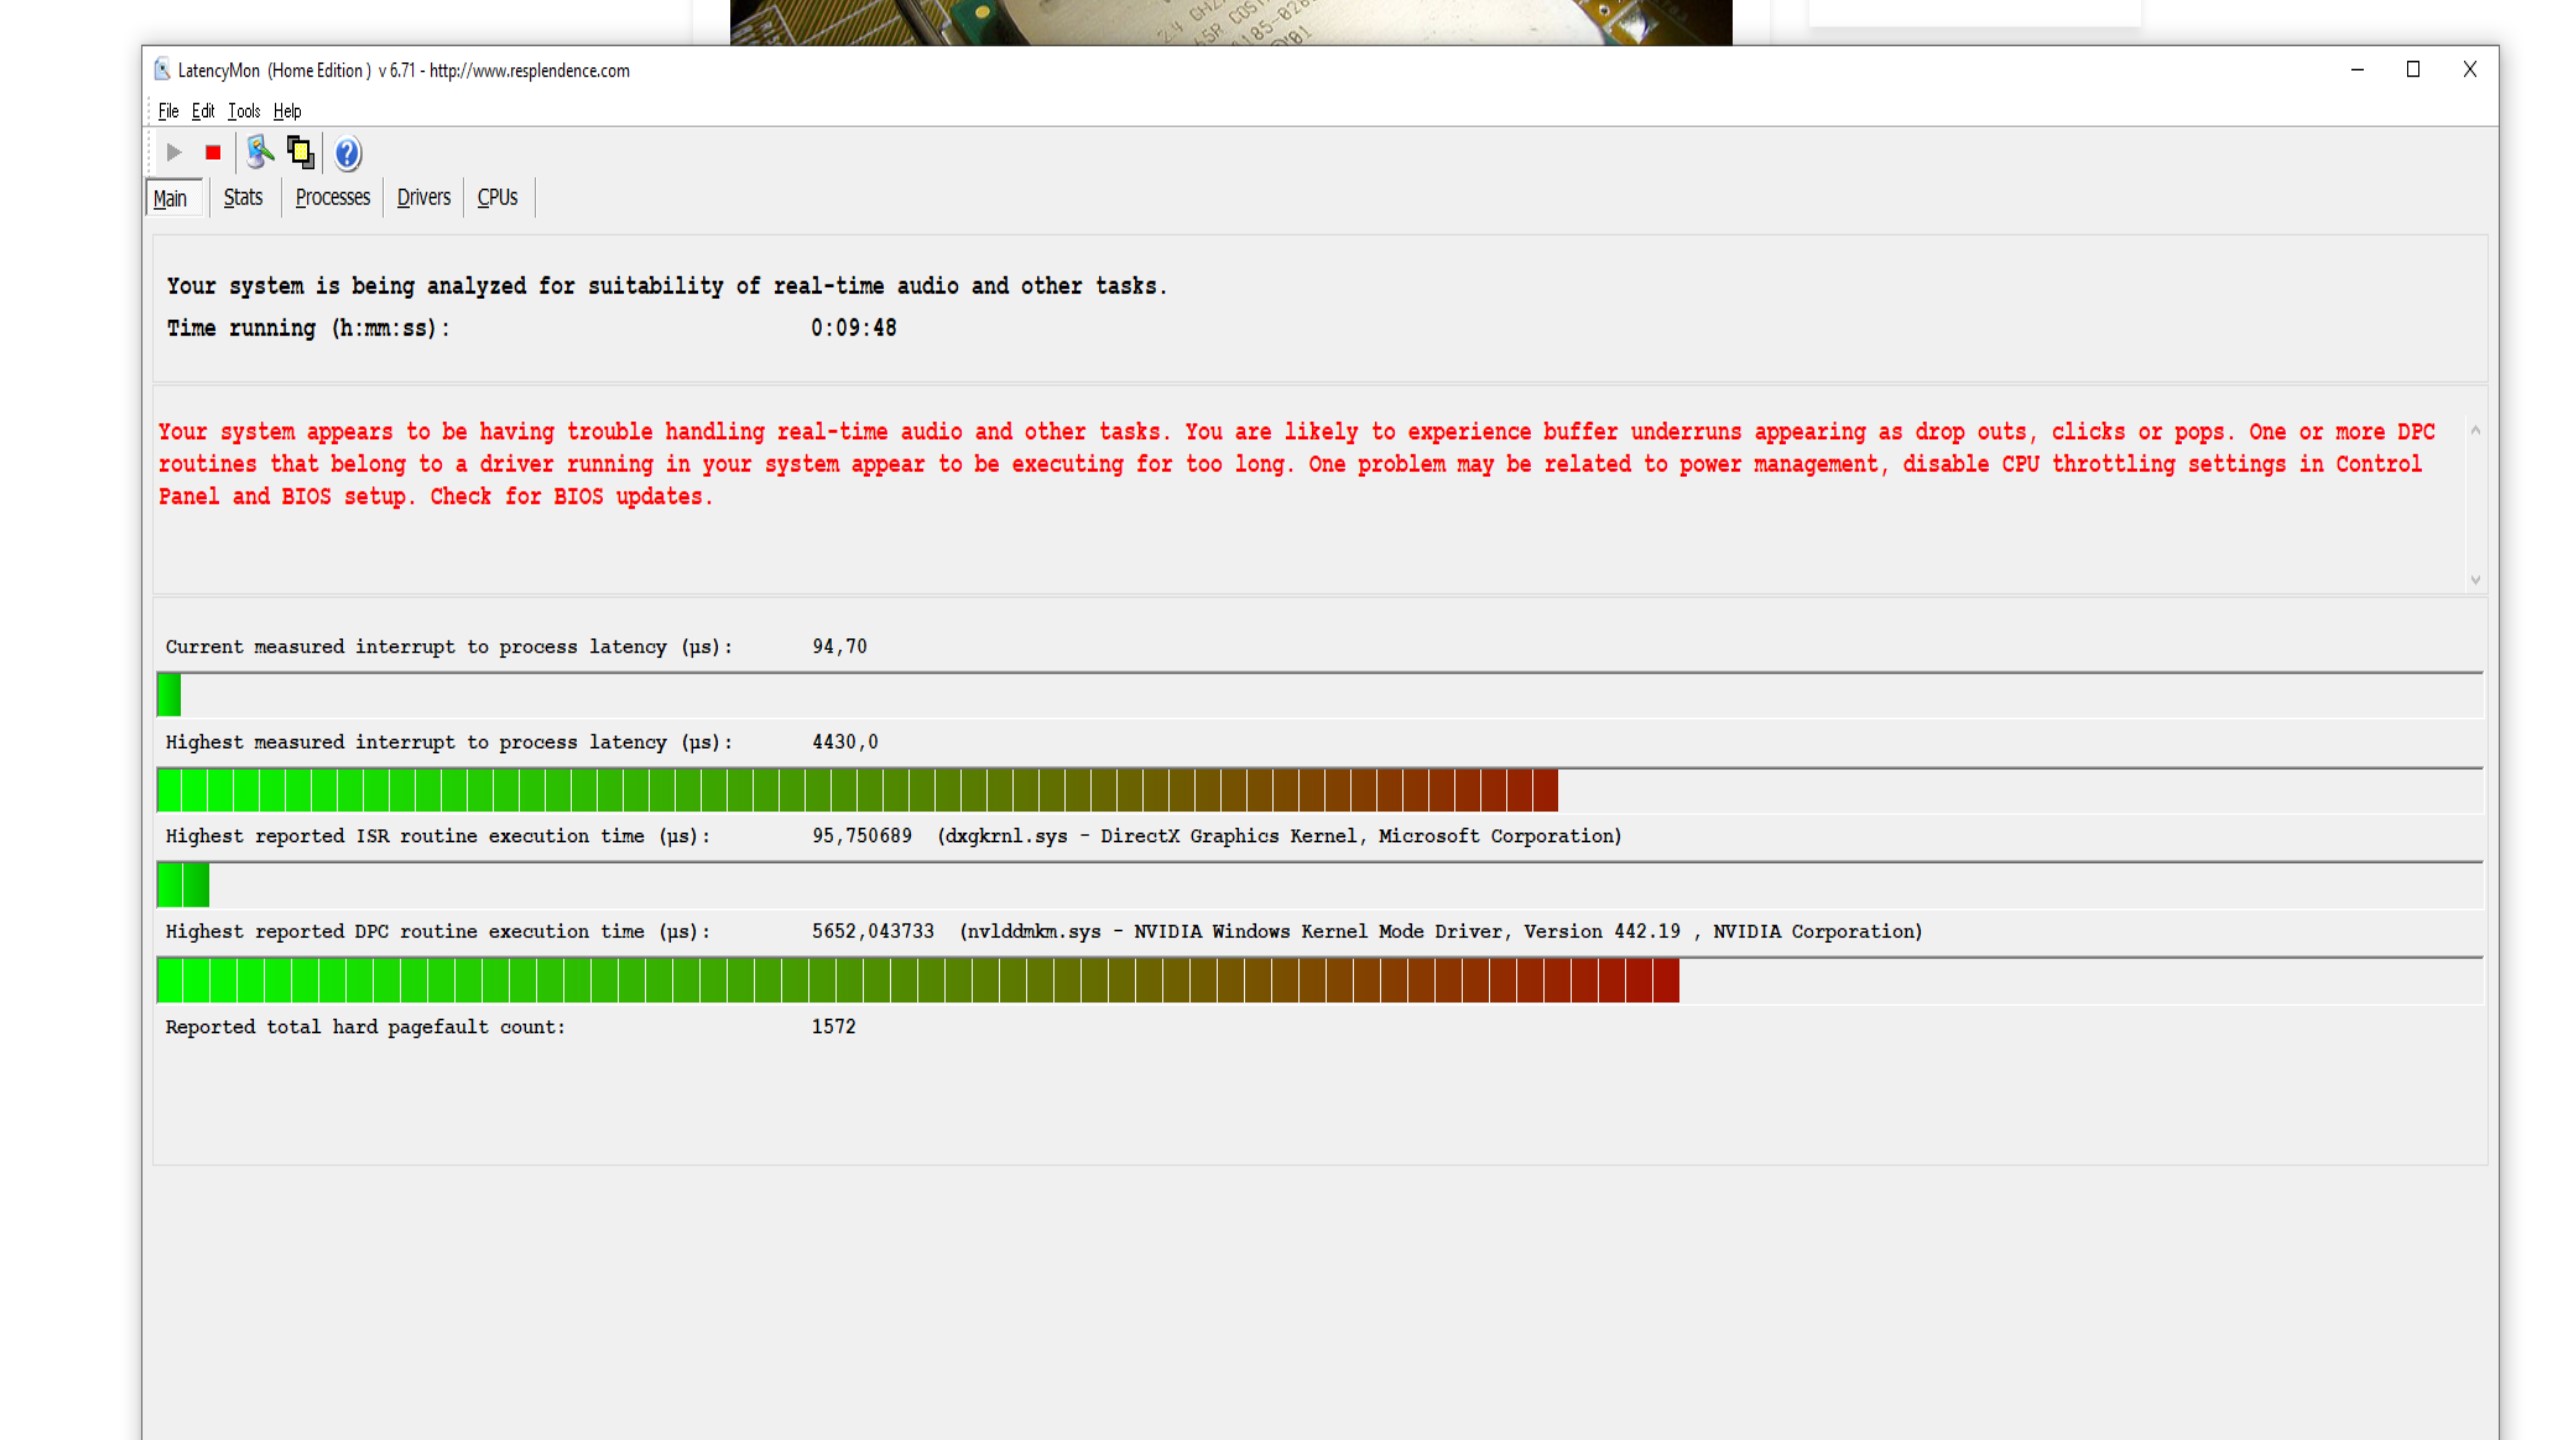2560x1440 pixels.
Task: Click the highest DPC execution time bar
Action: (x=918, y=980)
